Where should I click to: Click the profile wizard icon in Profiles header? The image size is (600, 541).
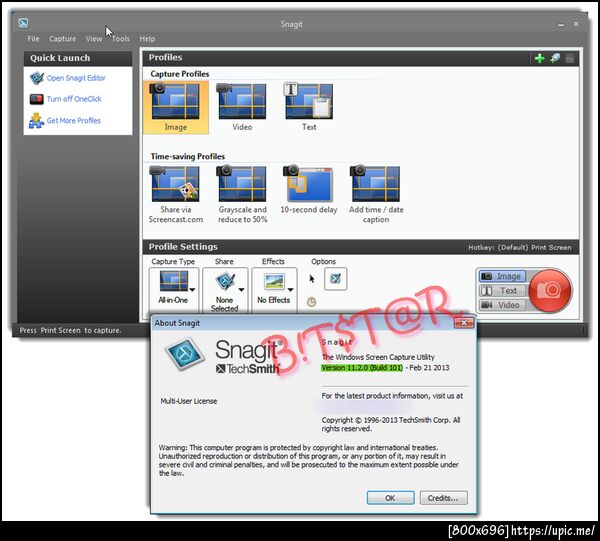[x=555, y=58]
